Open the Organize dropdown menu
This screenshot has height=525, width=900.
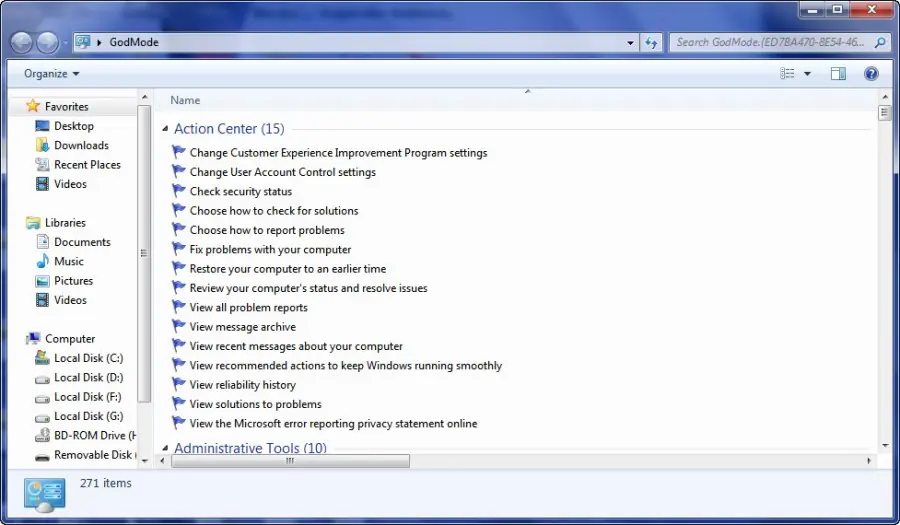(x=51, y=73)
